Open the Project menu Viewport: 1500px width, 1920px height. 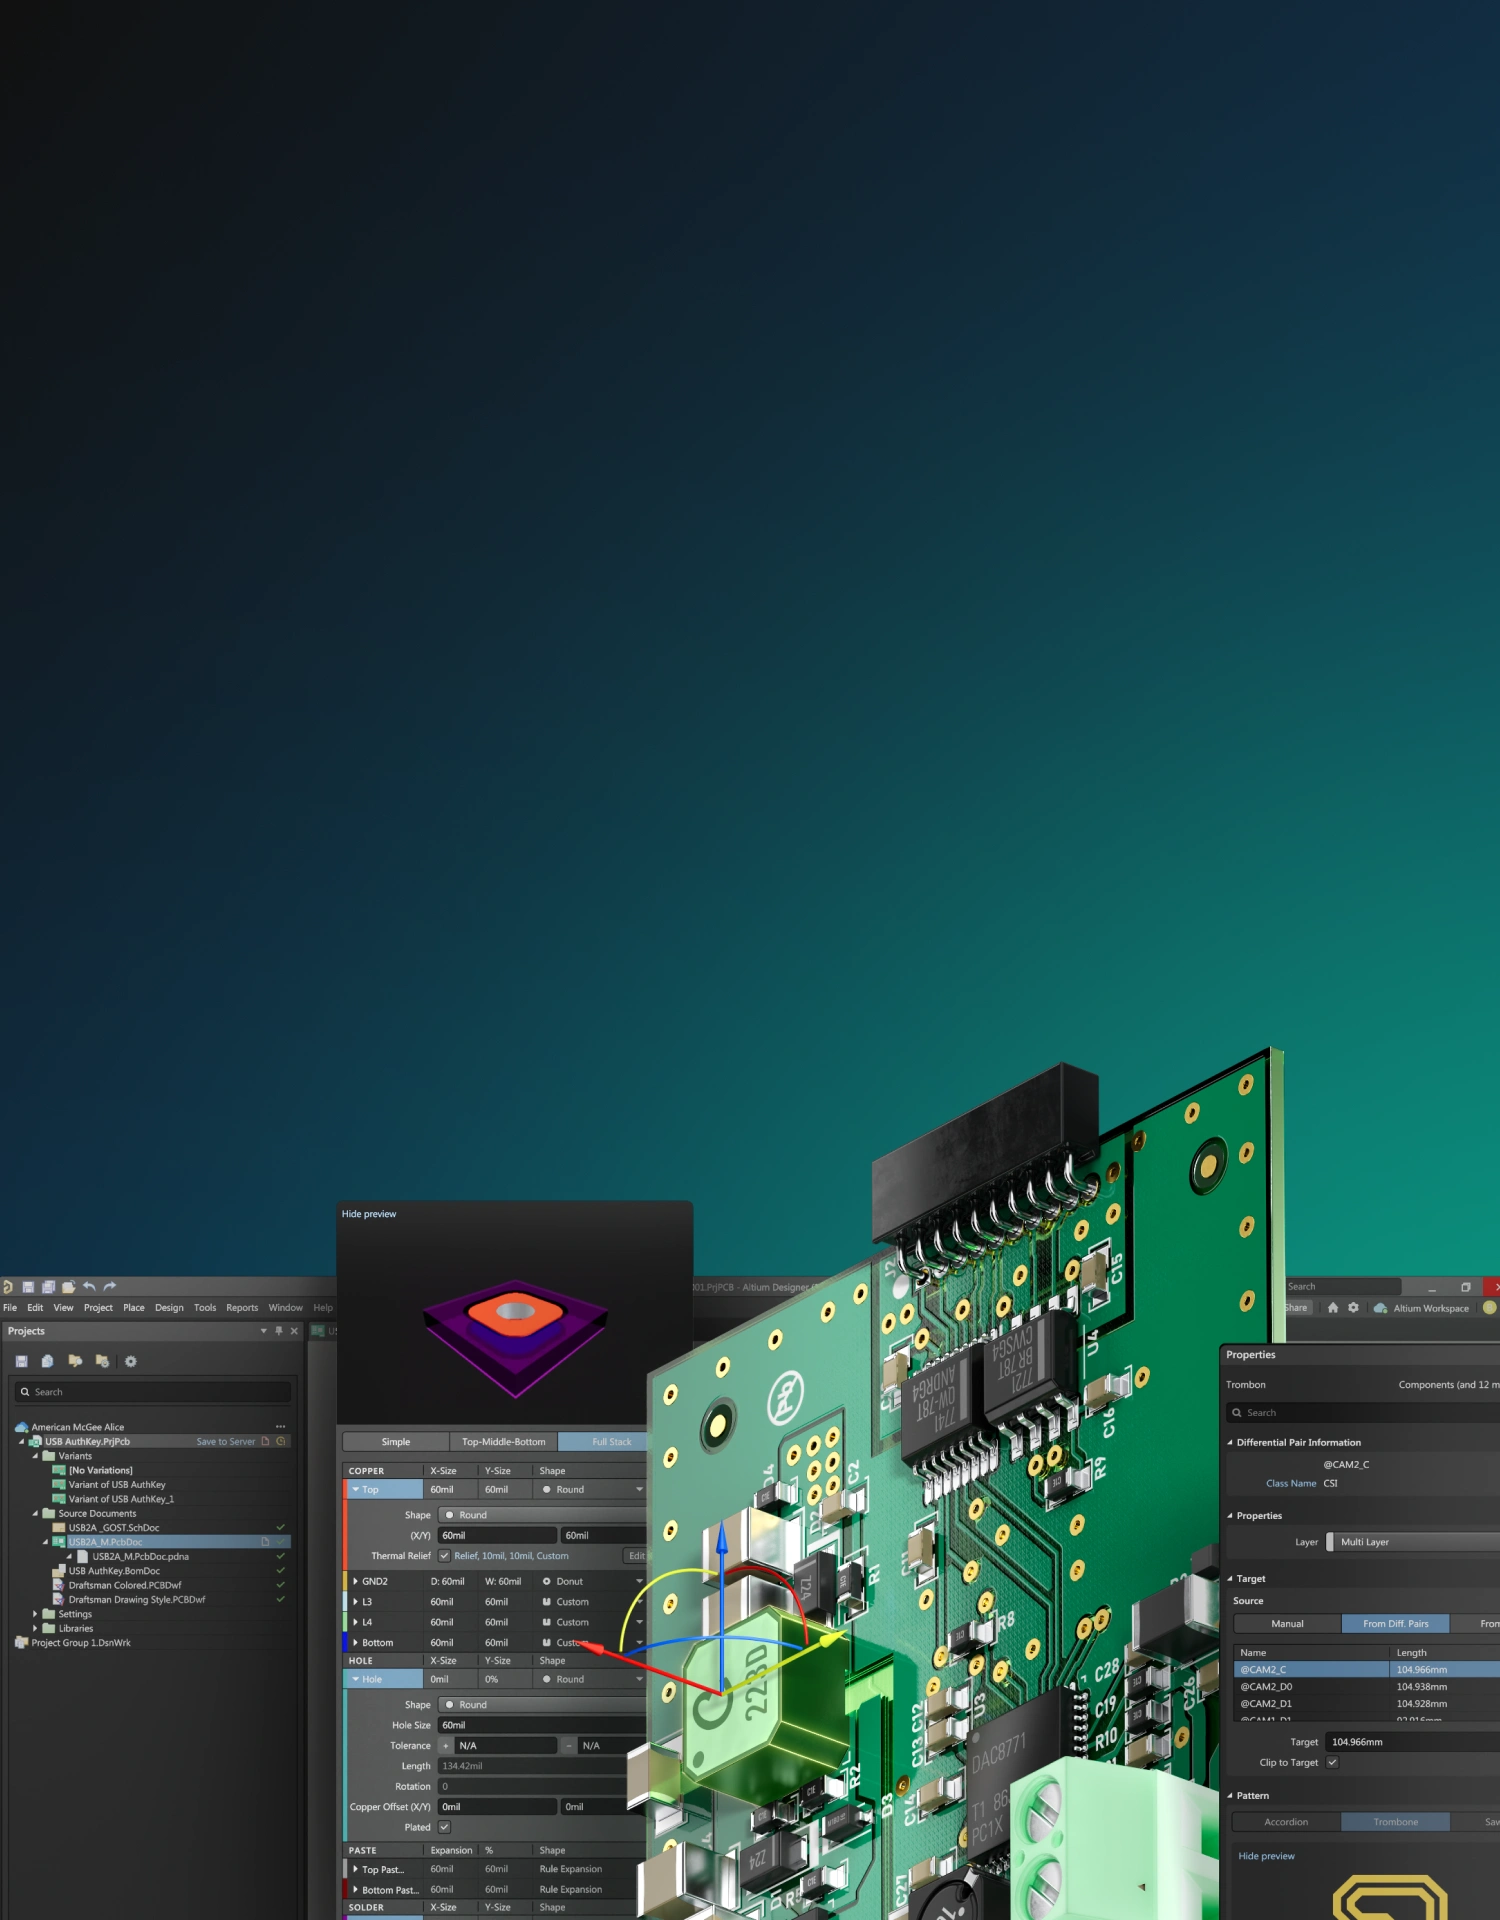(98, 1308)
